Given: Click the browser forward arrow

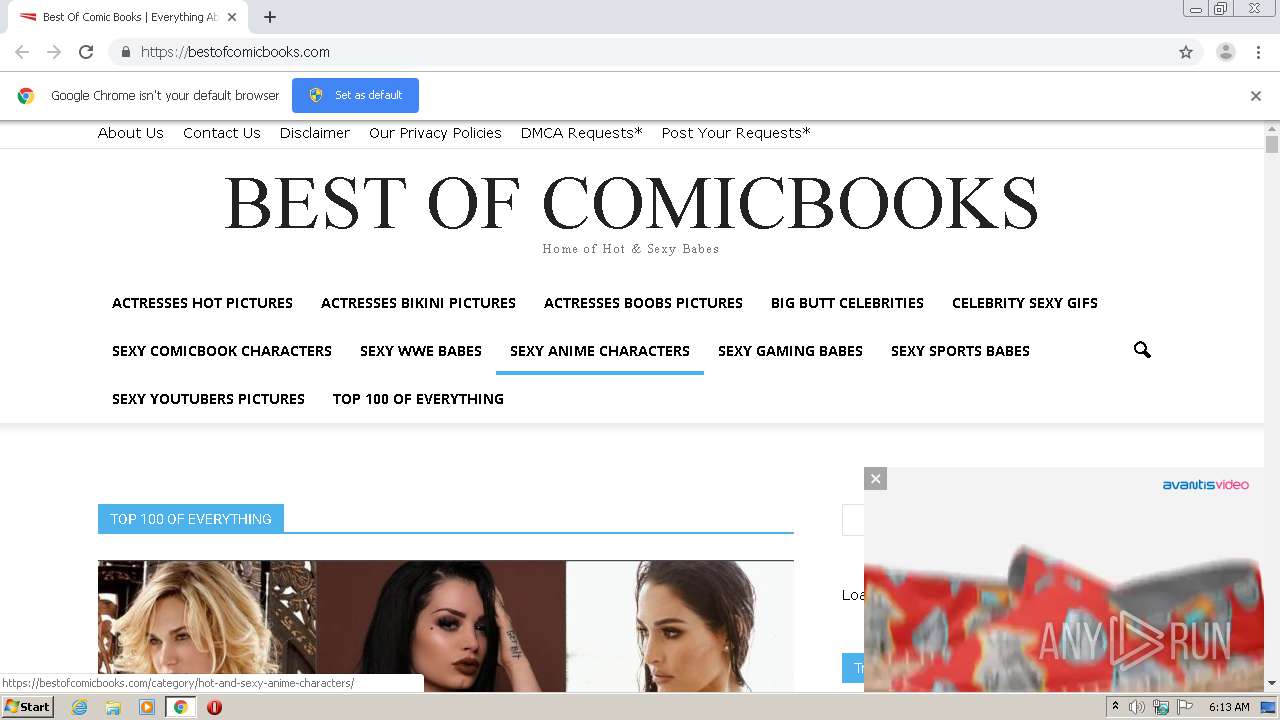Looking at the screenshot, I should pyautogui.click(x=54, y=52).
